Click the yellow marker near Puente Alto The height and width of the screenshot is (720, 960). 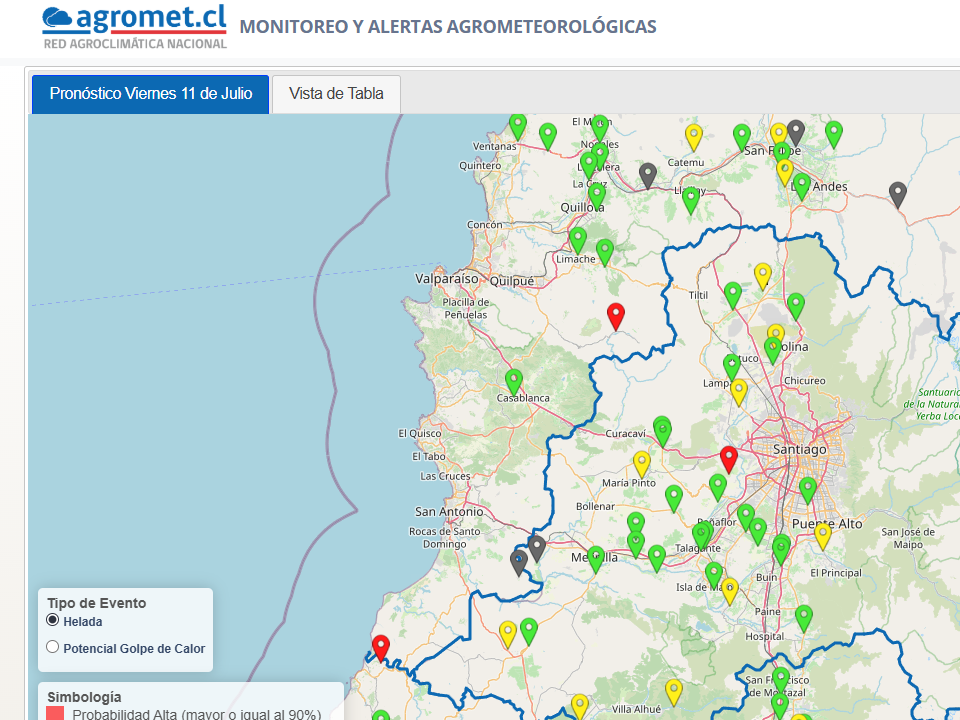pos(823,535)
